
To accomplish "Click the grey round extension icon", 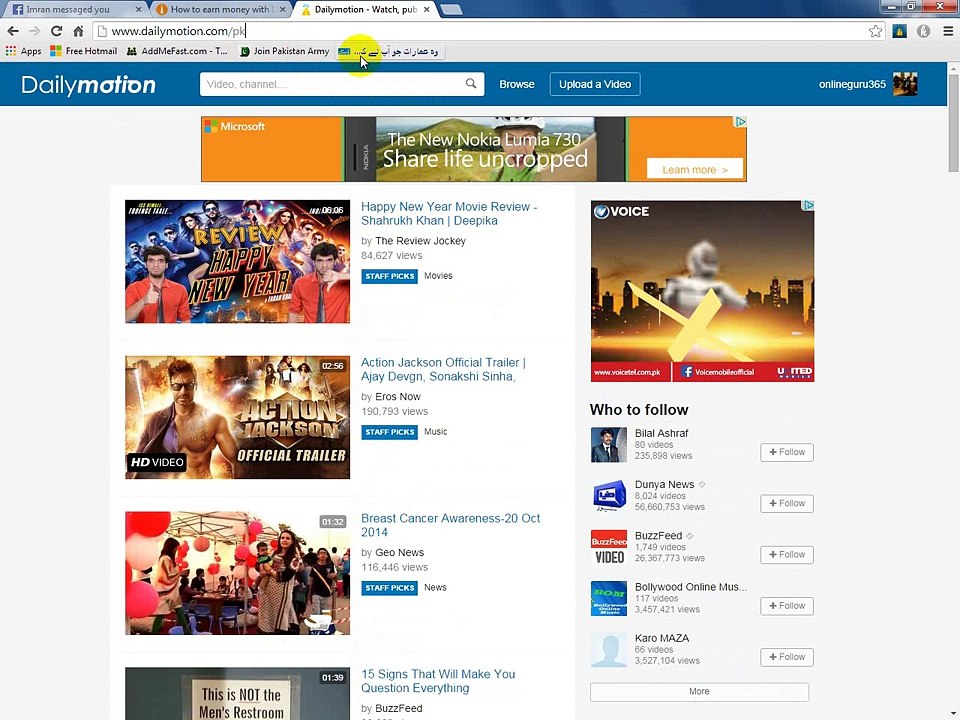I will 923,31.
